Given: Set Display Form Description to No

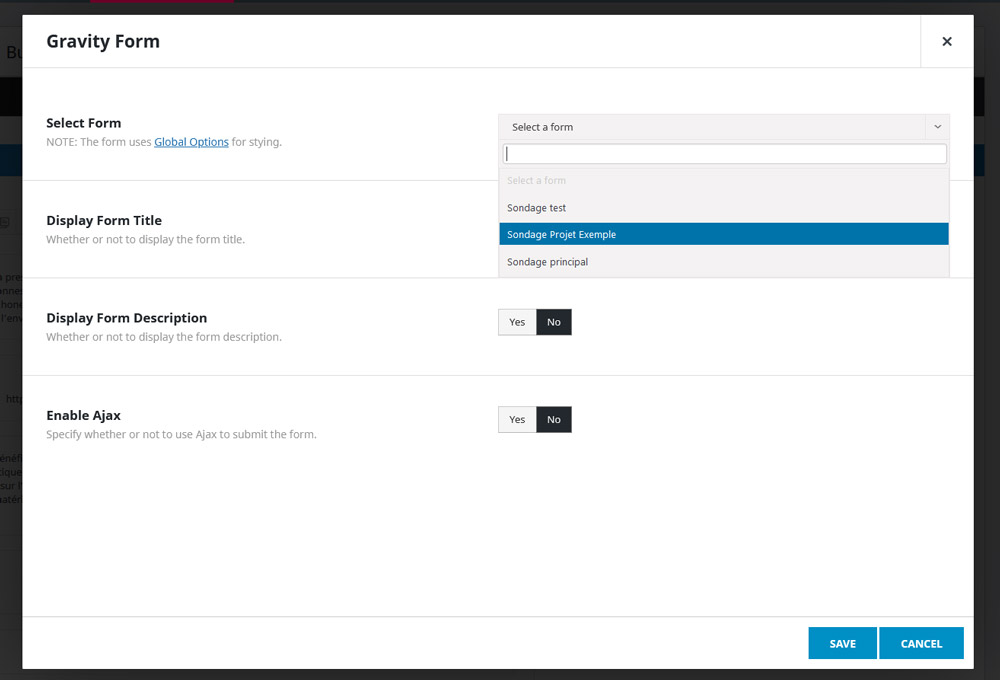Looking at the screenshot, I should (554, 322).
